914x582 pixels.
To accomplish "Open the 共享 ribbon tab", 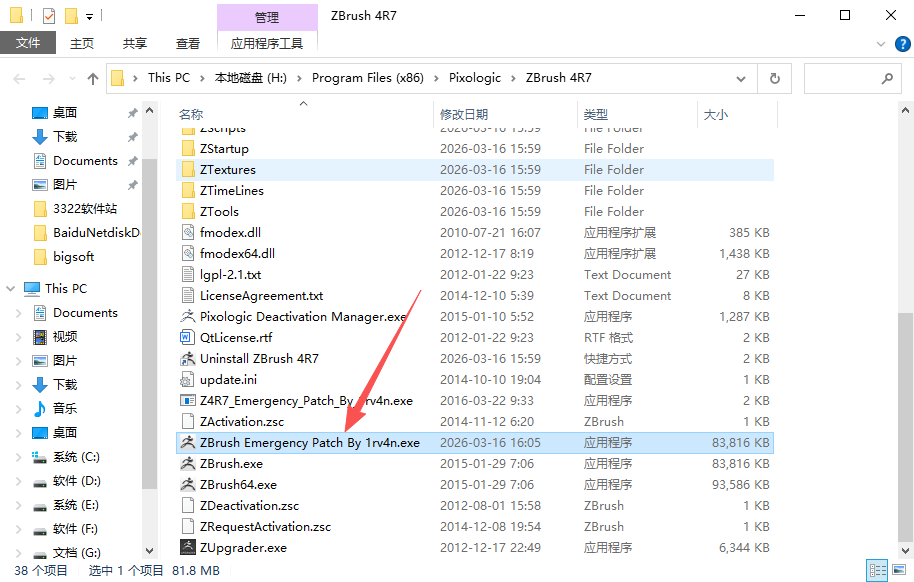I will coord(135,43).
